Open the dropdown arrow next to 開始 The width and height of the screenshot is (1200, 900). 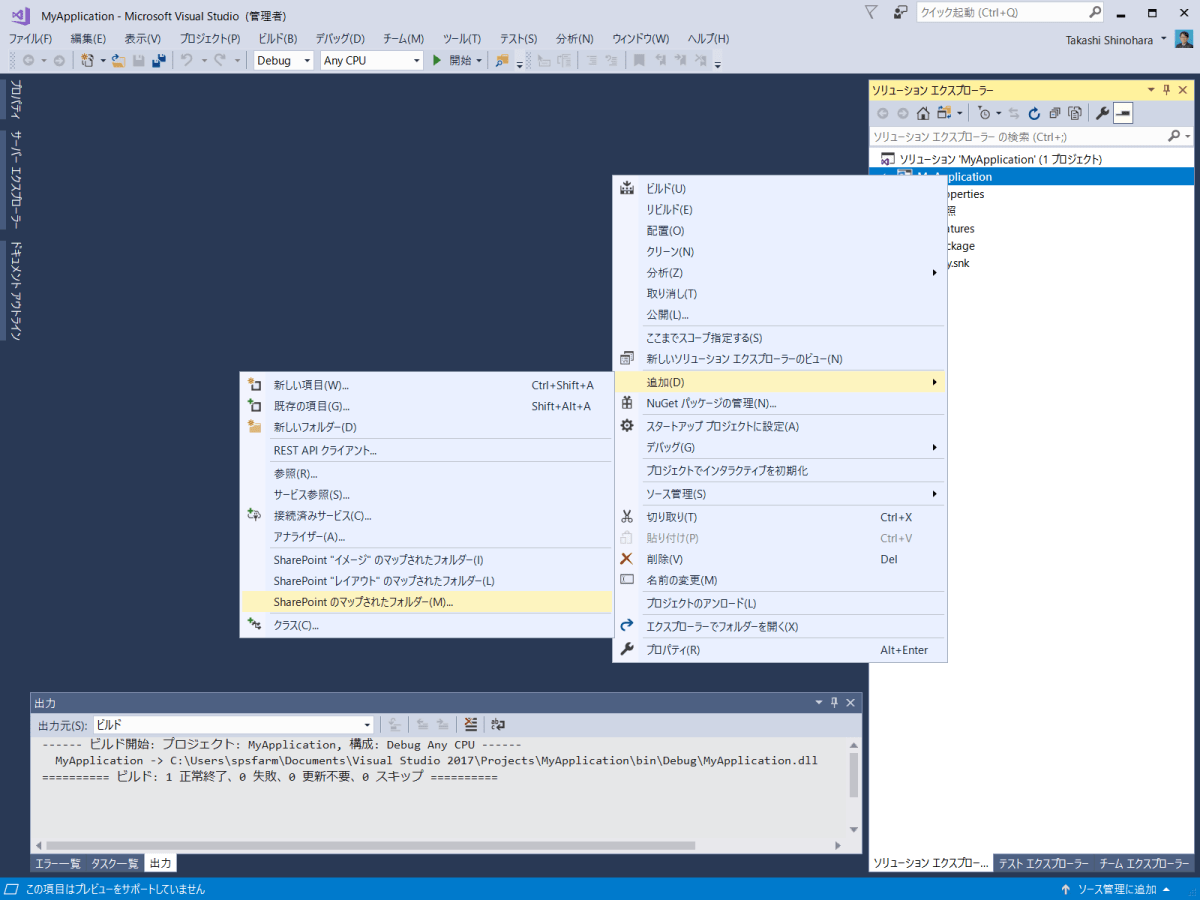click(x=478, y=60)
